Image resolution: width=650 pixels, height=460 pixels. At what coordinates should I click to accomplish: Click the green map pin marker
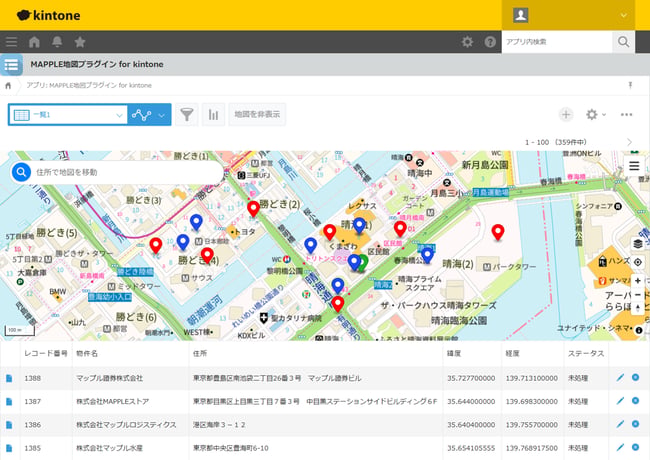click(364, 262)
